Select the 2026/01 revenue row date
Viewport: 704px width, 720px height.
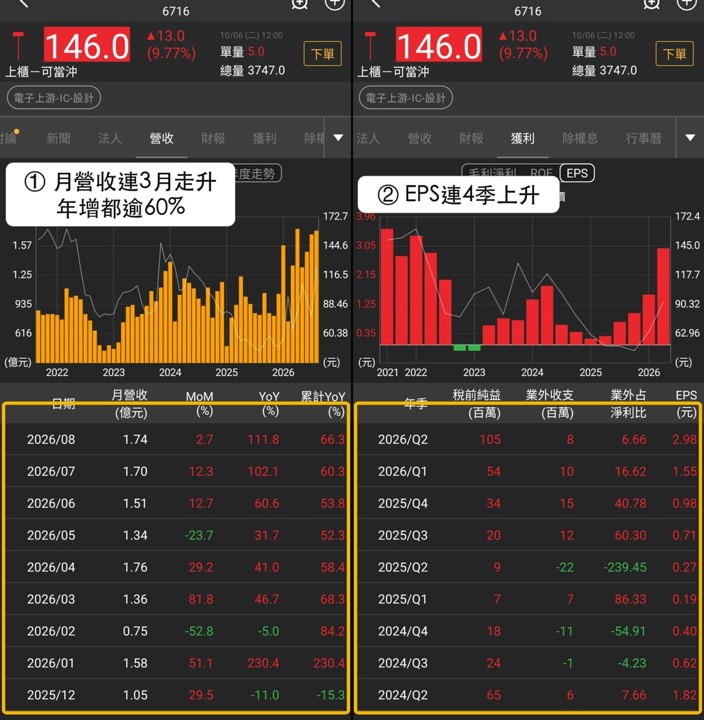(x=51, y=663)
